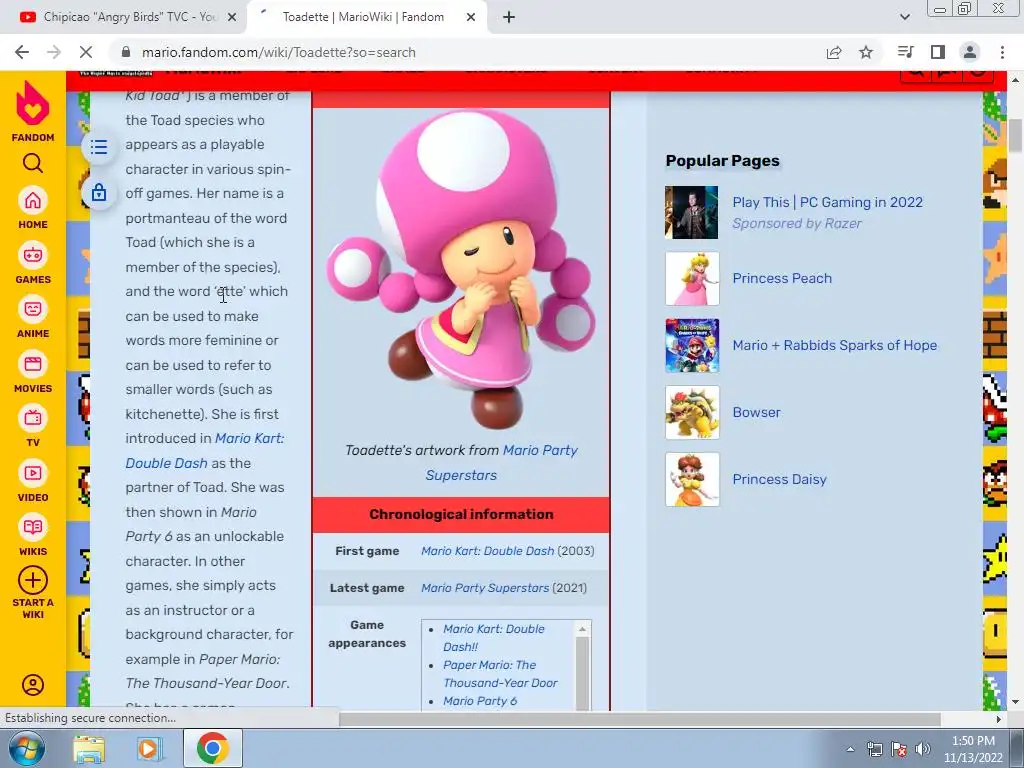Viewport: 1024px width, 768px height.
Task: Share this page via share icon
Action: click(x=834, y=52)
